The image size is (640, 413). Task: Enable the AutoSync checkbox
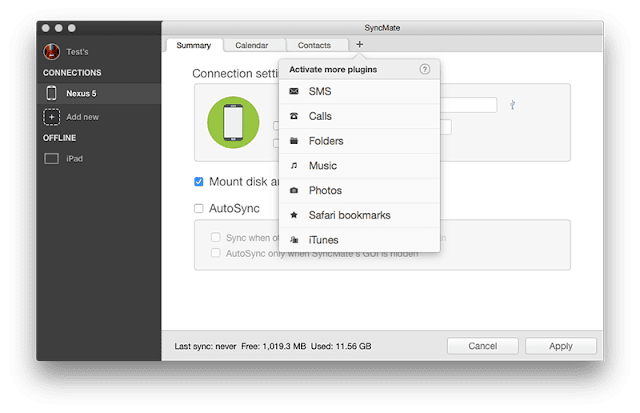(x=199, y=209)
